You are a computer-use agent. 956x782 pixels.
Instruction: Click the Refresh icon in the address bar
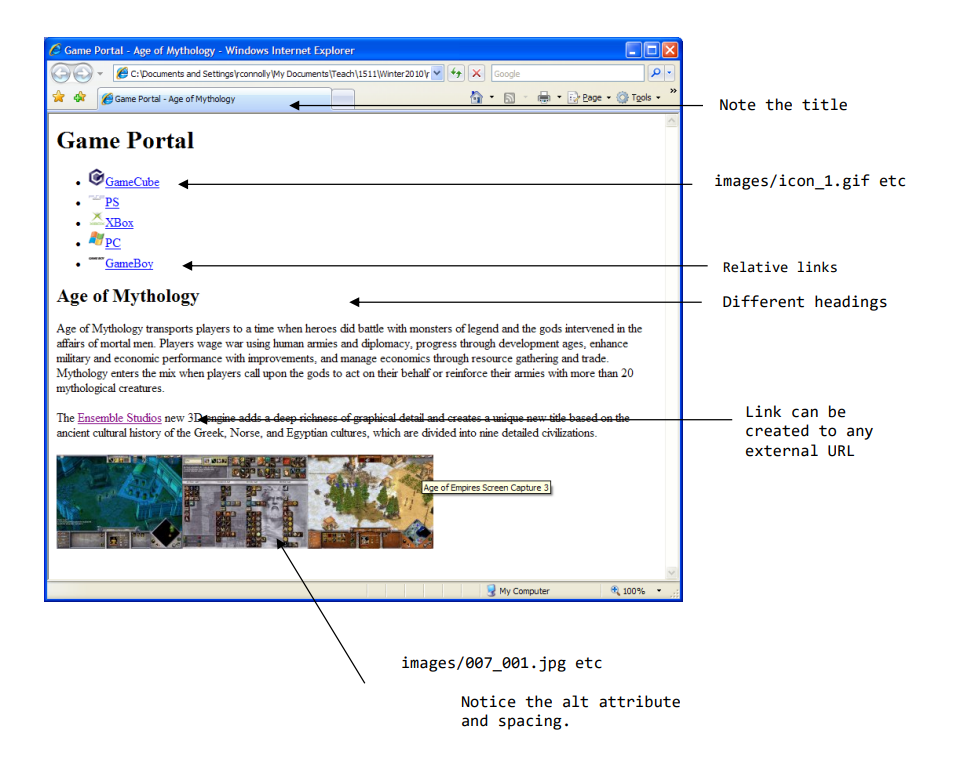[456, 72]
